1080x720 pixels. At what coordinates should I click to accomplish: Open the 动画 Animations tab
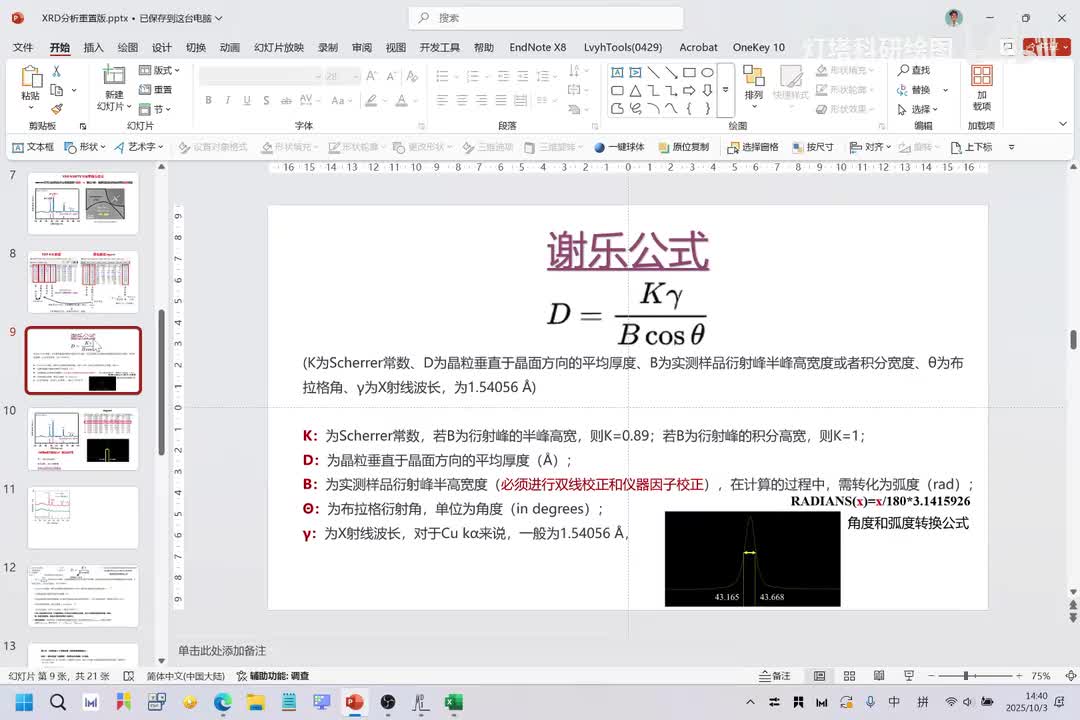click(229, 47)
